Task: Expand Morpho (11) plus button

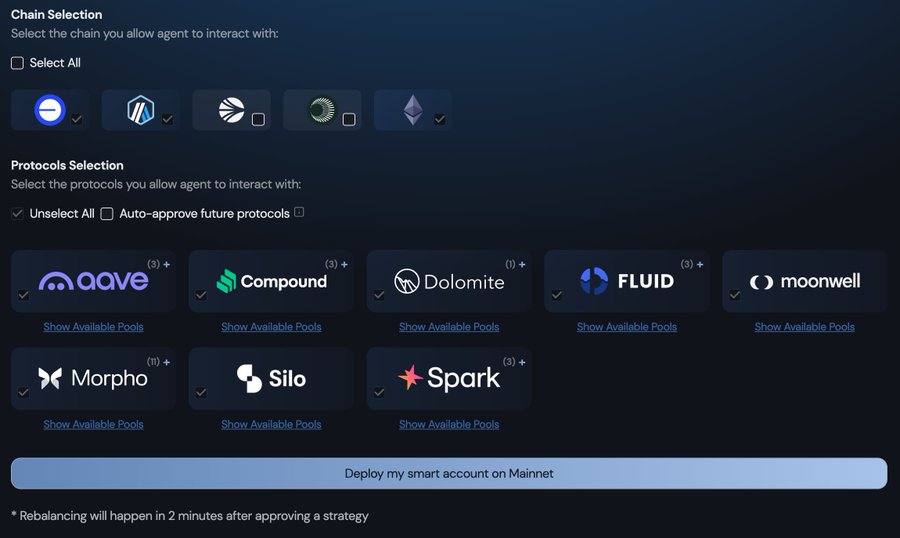Action: pyautogui.click(x=166, y=362)
